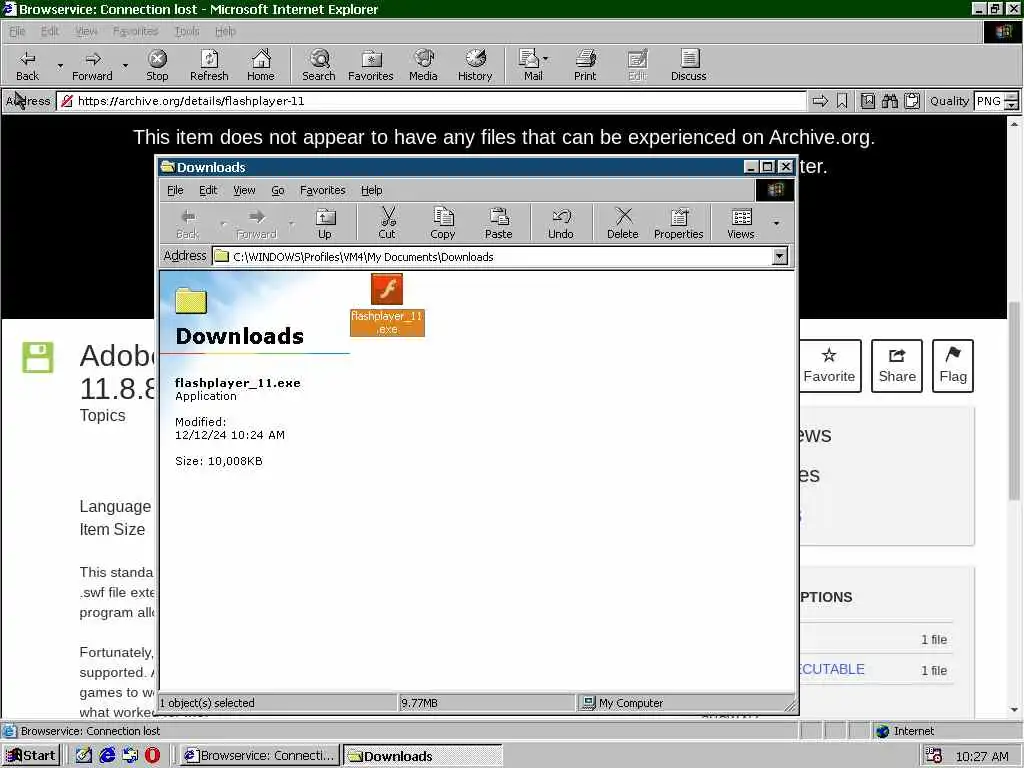Open the Downloads address path dropdown
This screenshot has width=1024, height=768.
pyautogui.click(x=780, y=256)
